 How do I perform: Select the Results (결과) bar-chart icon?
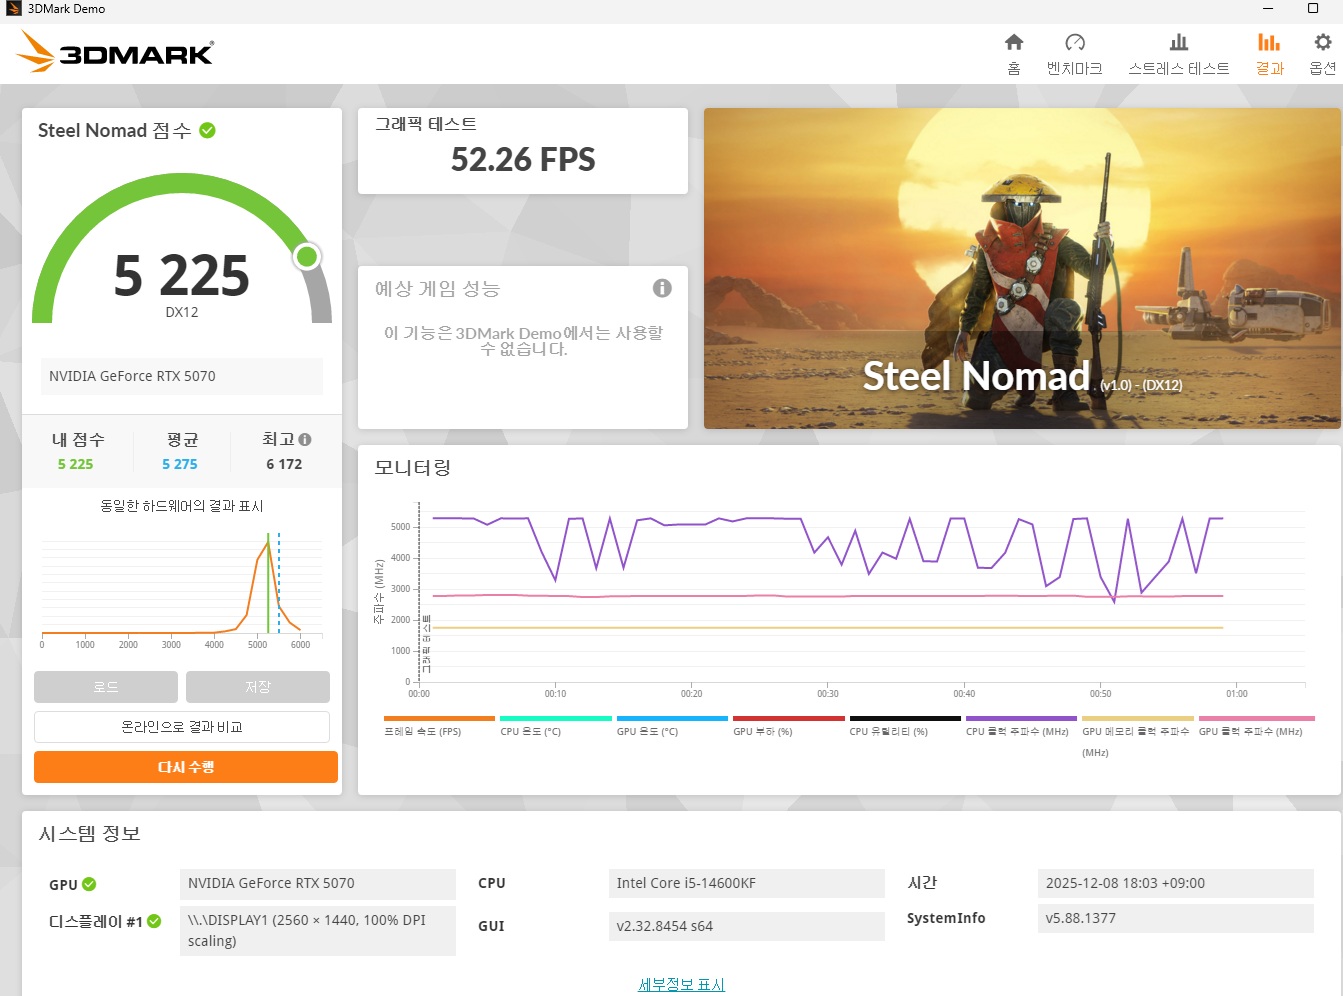coord(1268,42)
